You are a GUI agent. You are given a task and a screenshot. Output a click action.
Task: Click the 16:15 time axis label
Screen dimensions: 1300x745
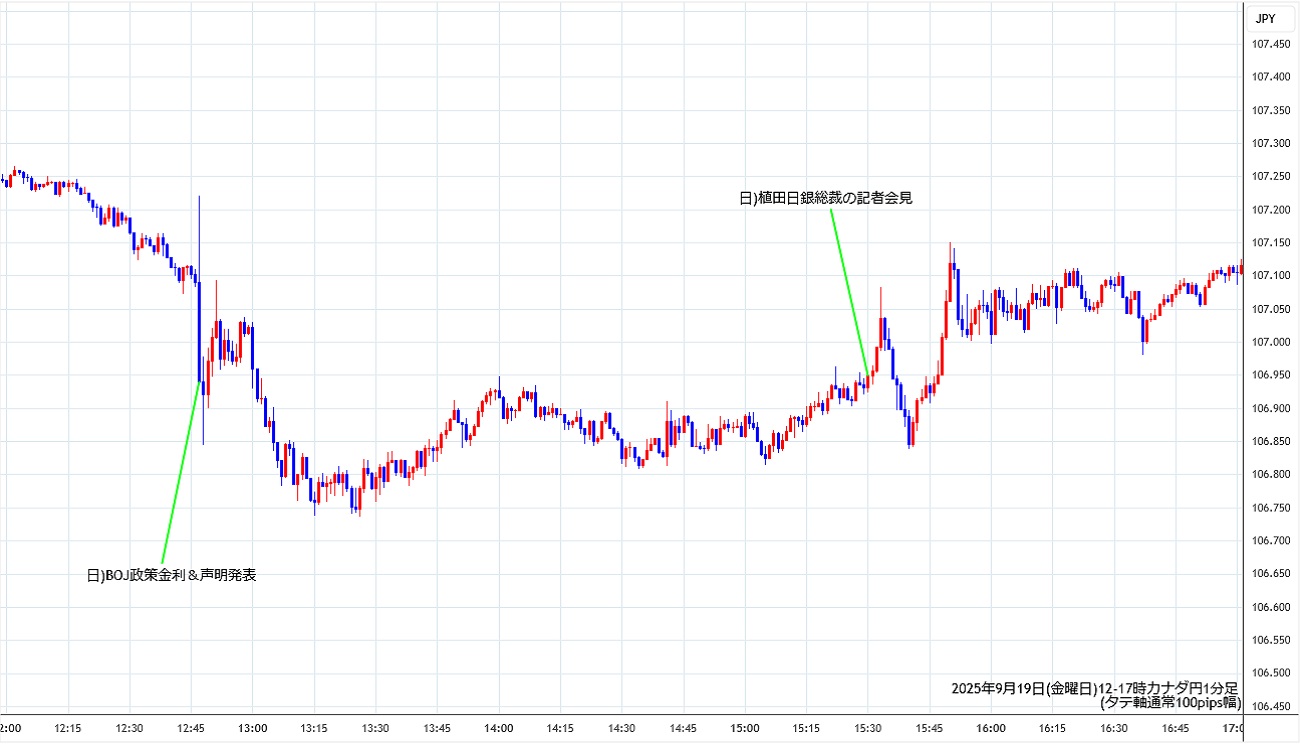[x=1052, y=729]
